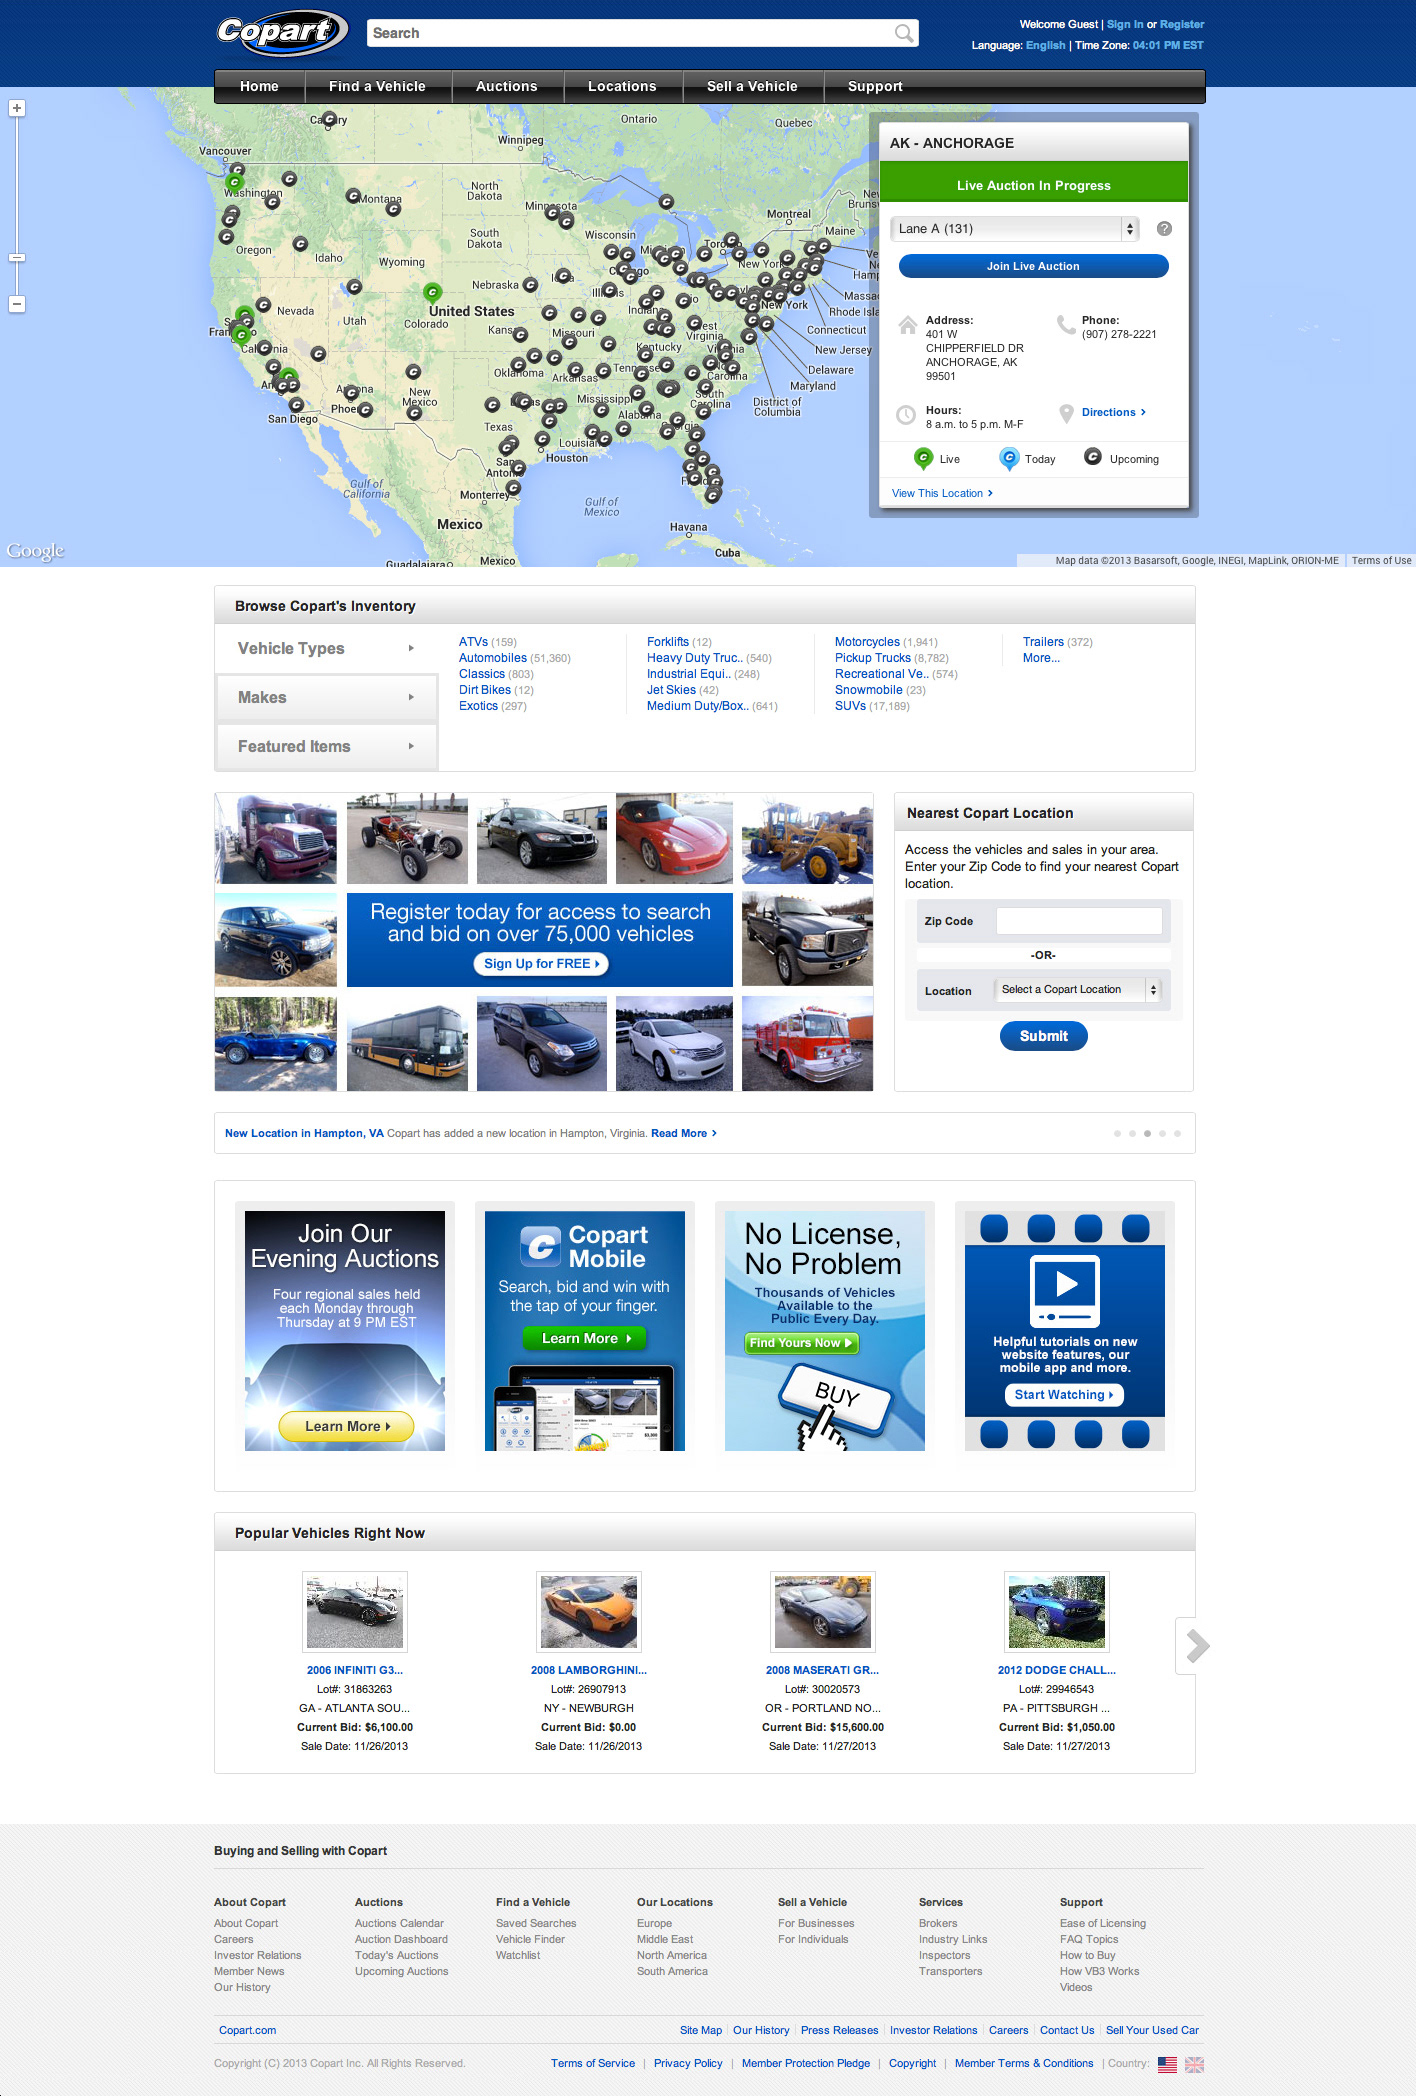The width and height of the screenshot is (1416, 2099).
Task: Click the video play tutorial icon
Action: click(1065, 1290)
